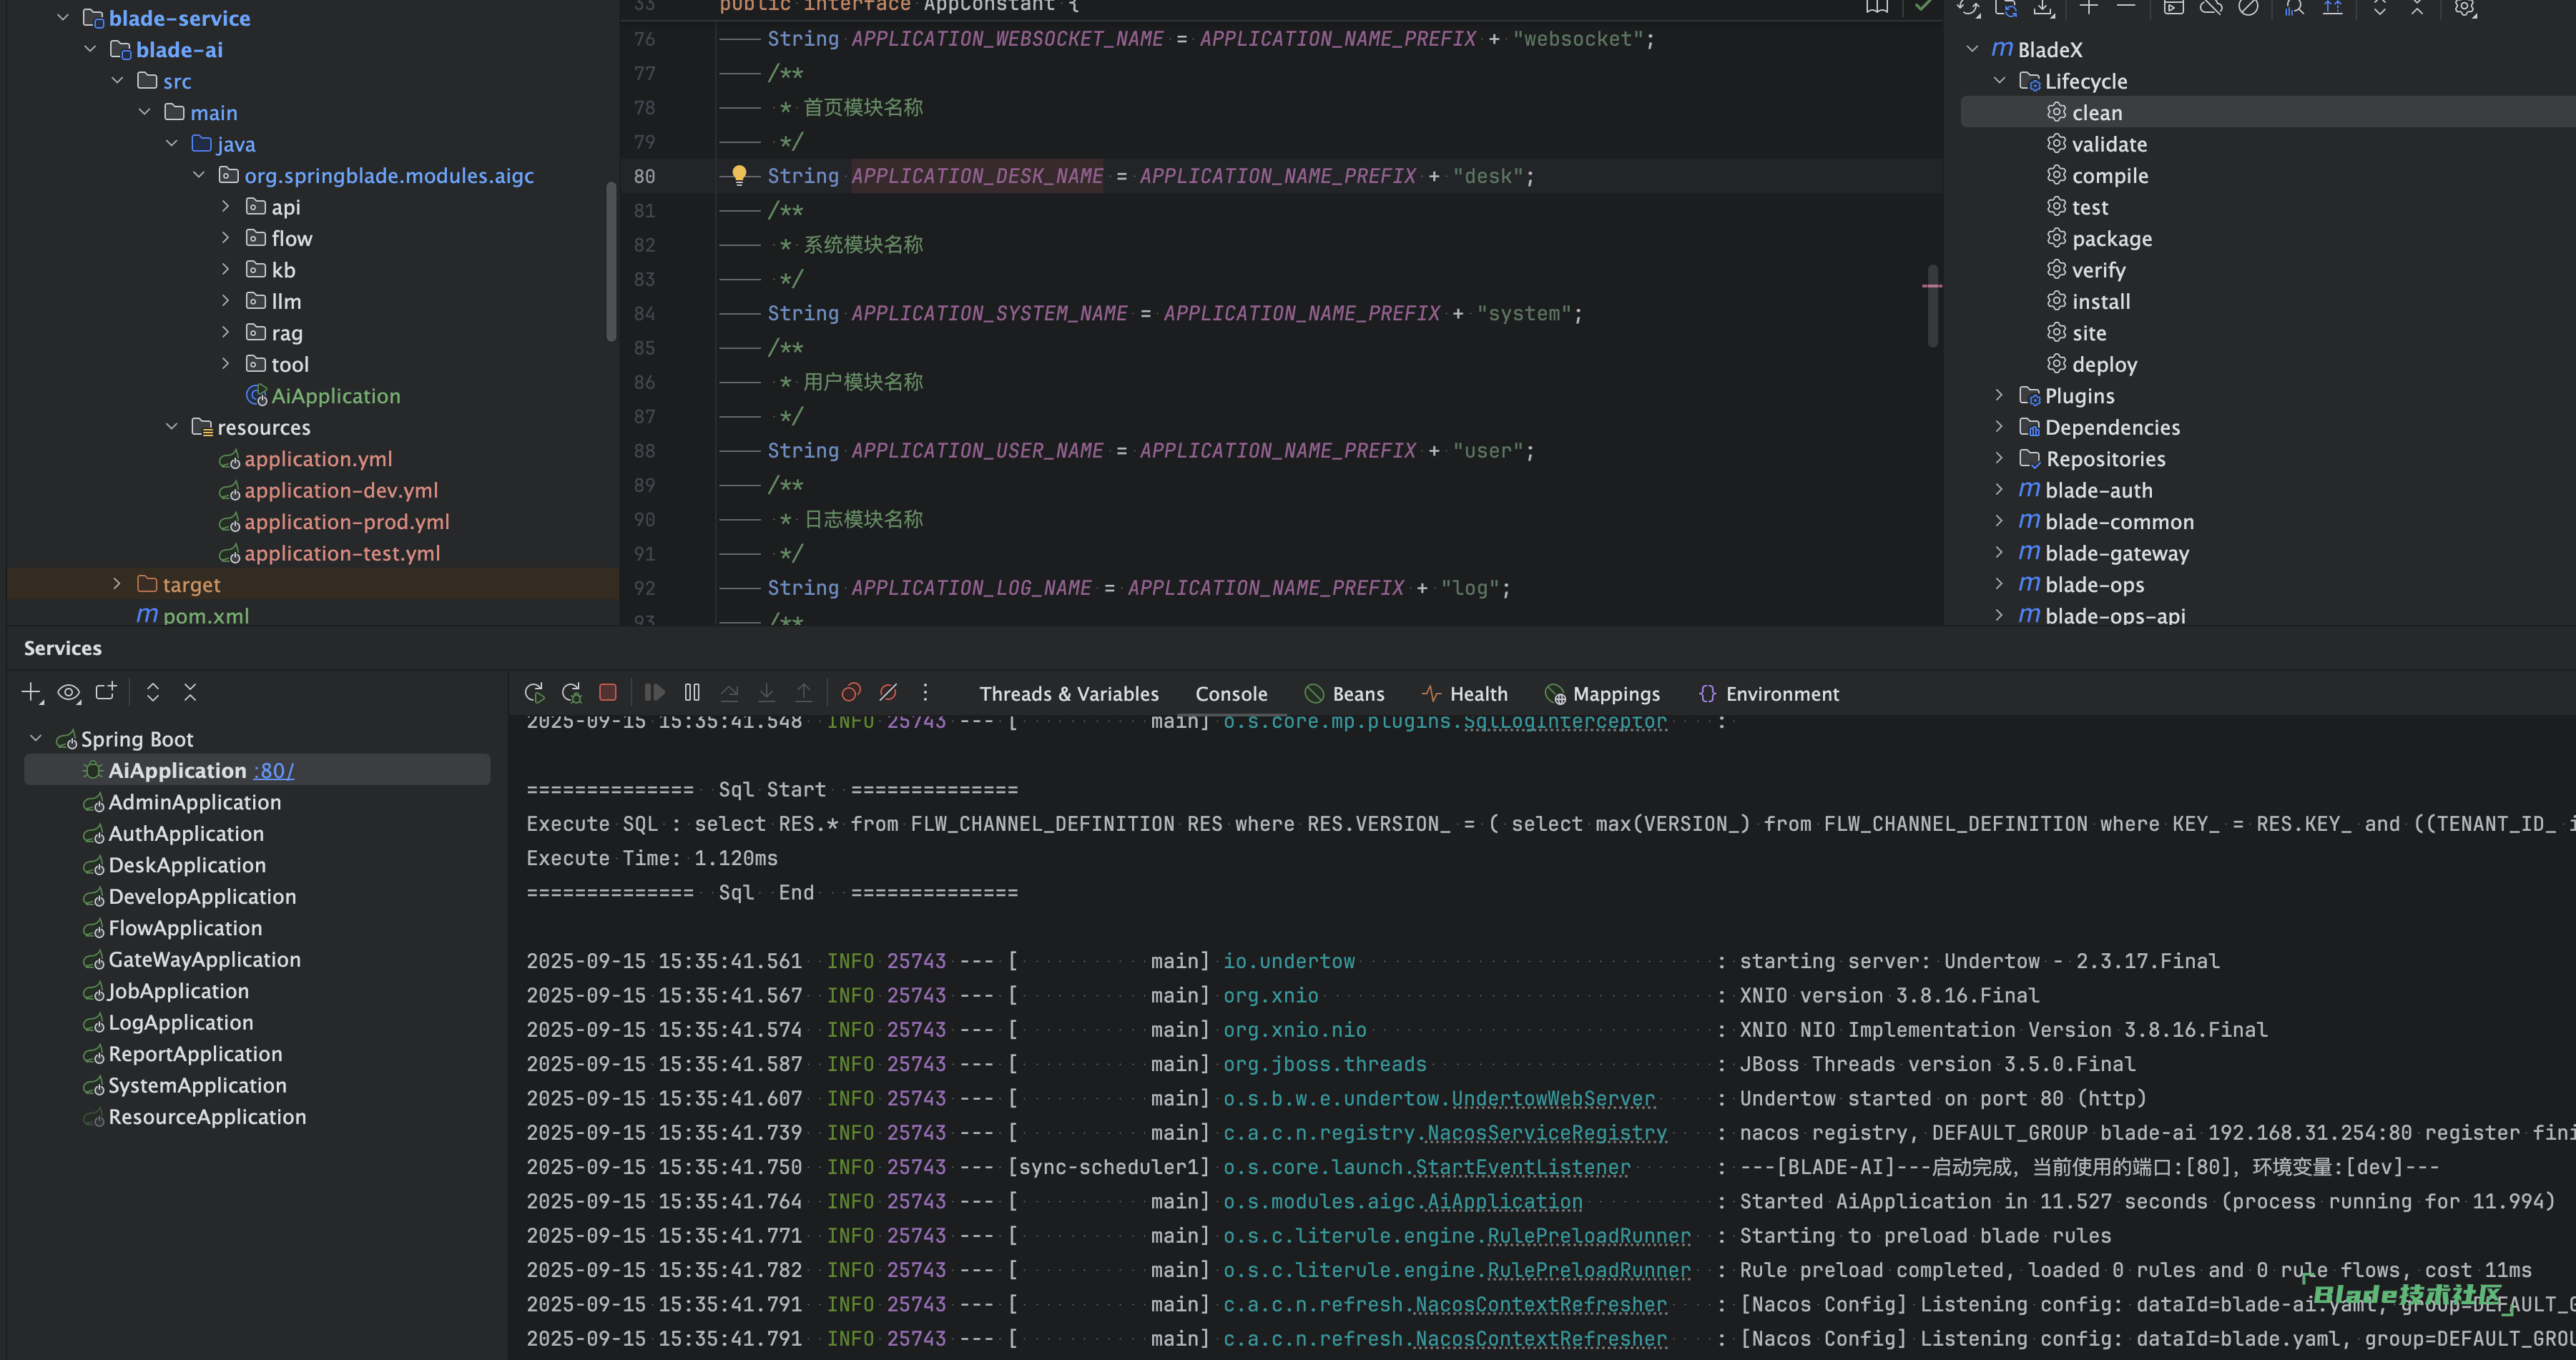Click the Rerun in debug mode icon

click(x=572, y=693)
